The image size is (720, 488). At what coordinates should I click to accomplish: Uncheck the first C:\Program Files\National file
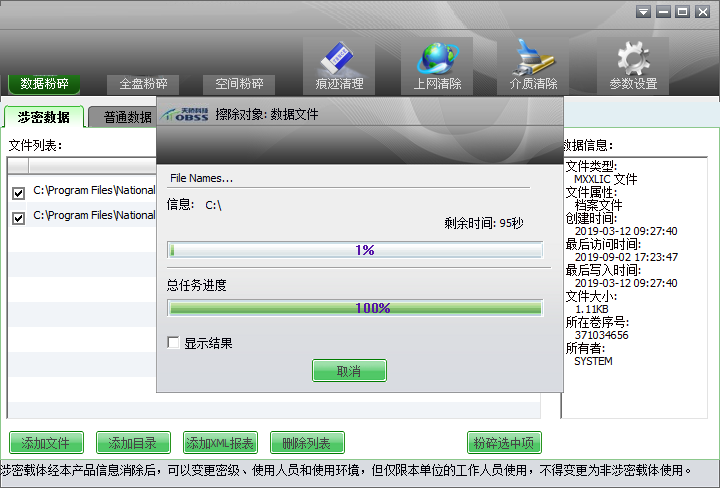click(18, 193)
